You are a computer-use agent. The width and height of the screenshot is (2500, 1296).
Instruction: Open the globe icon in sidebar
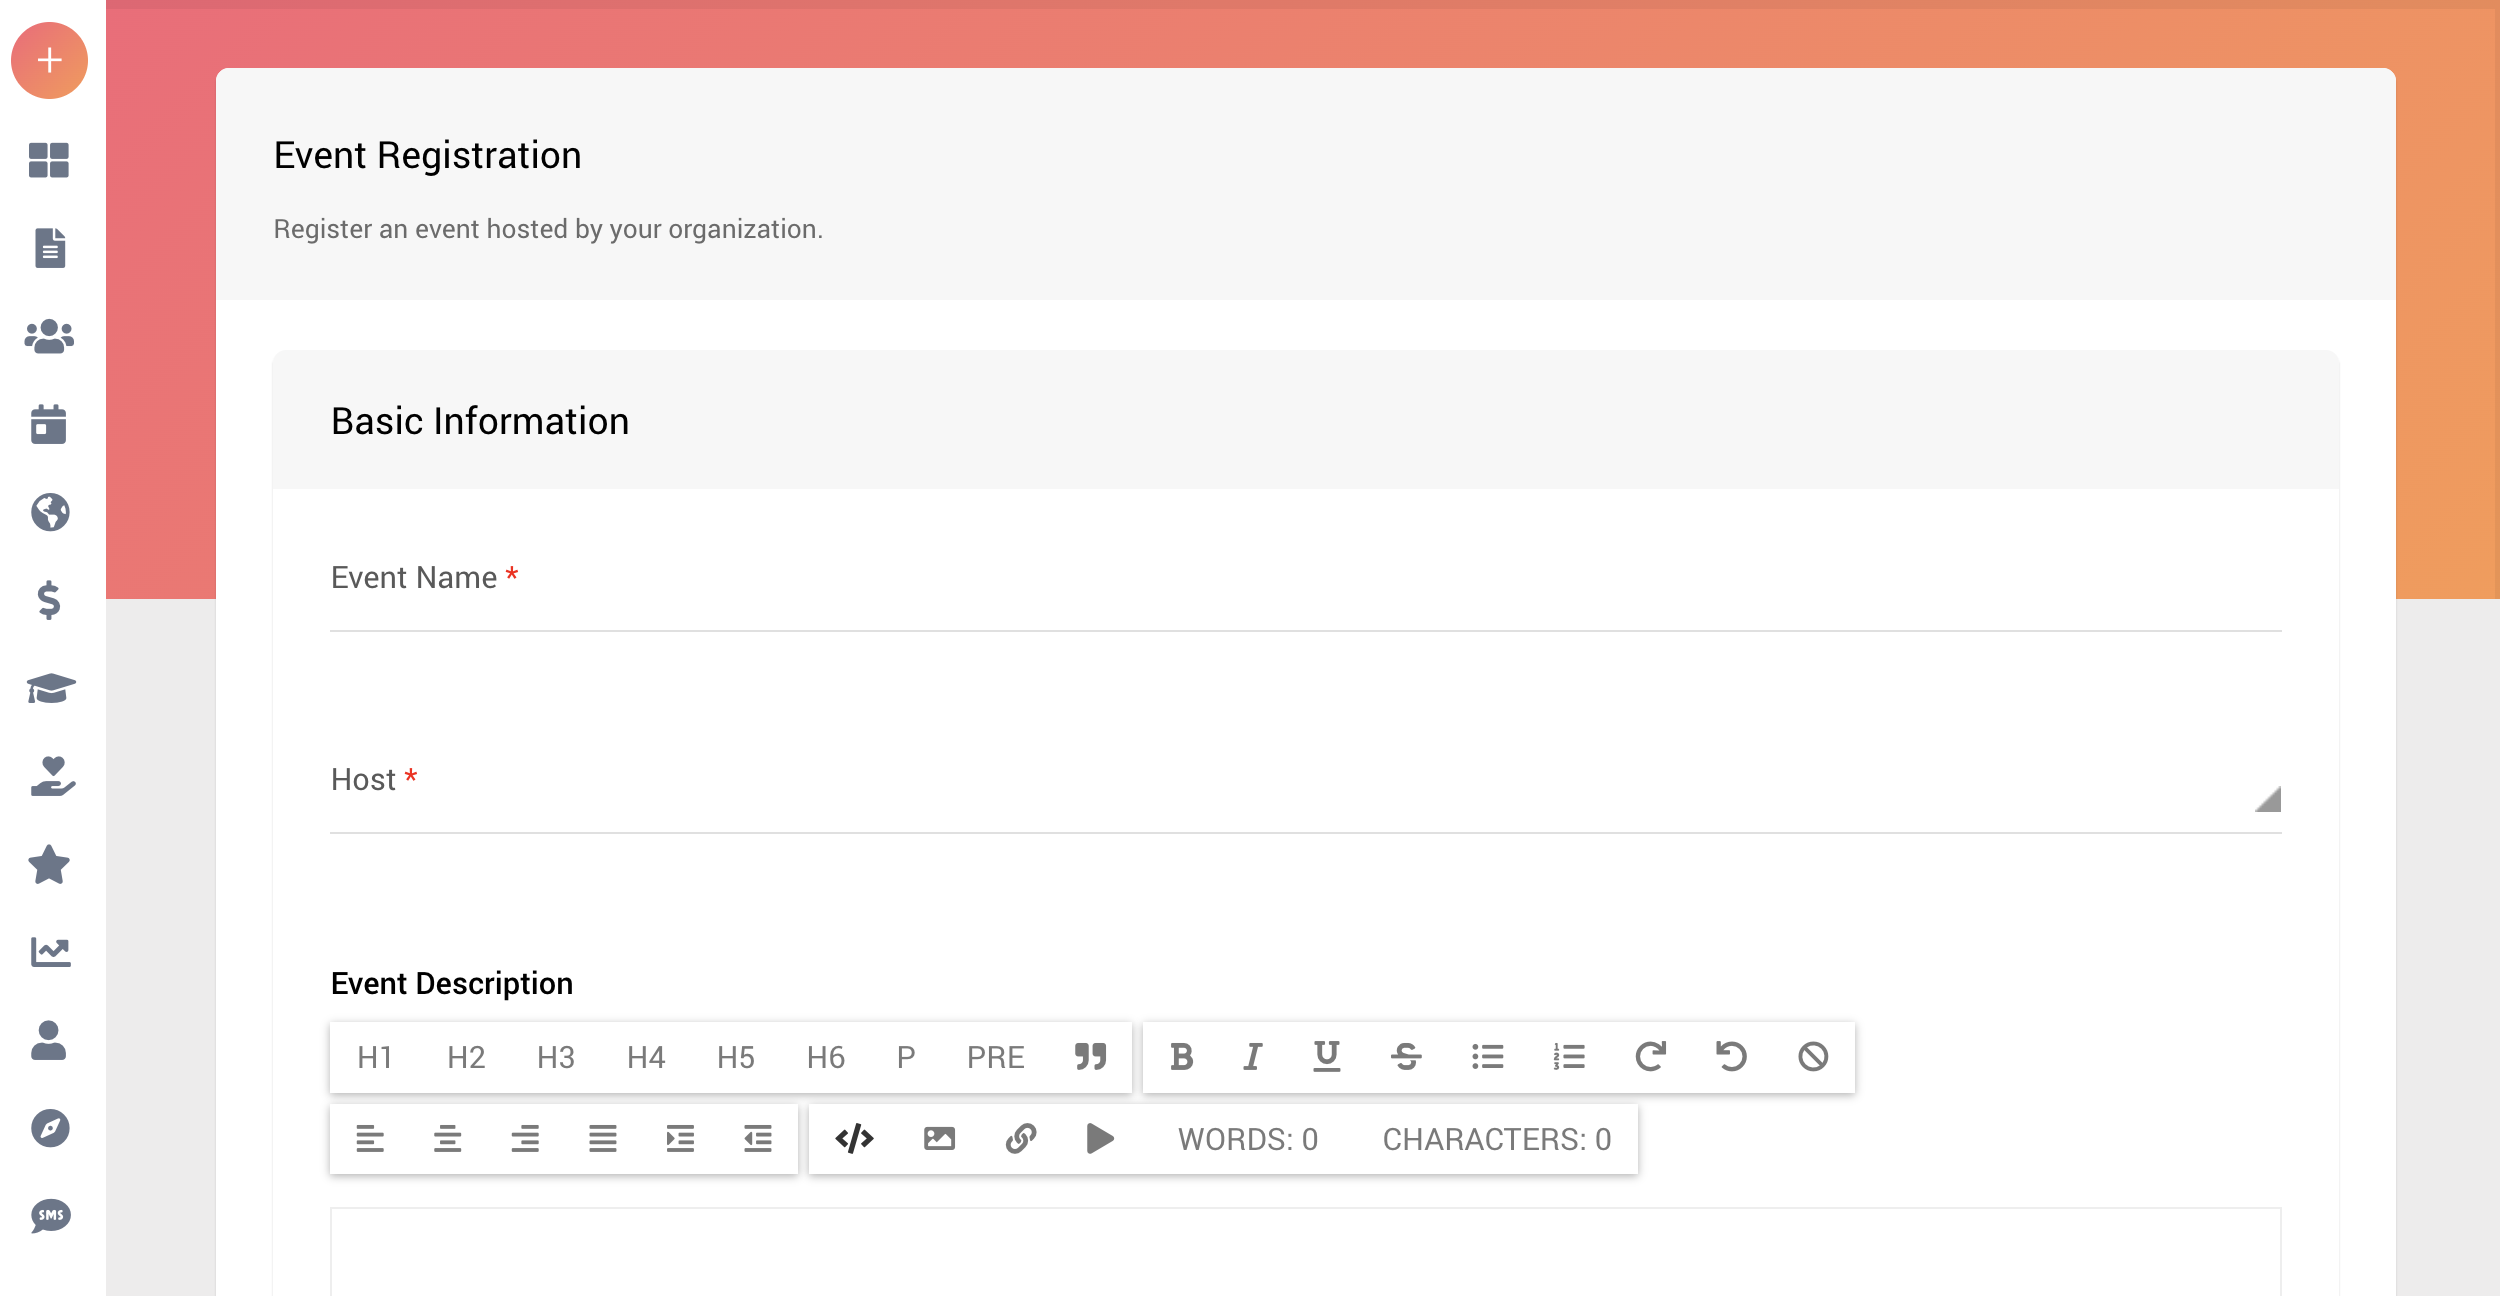(49, 512)
